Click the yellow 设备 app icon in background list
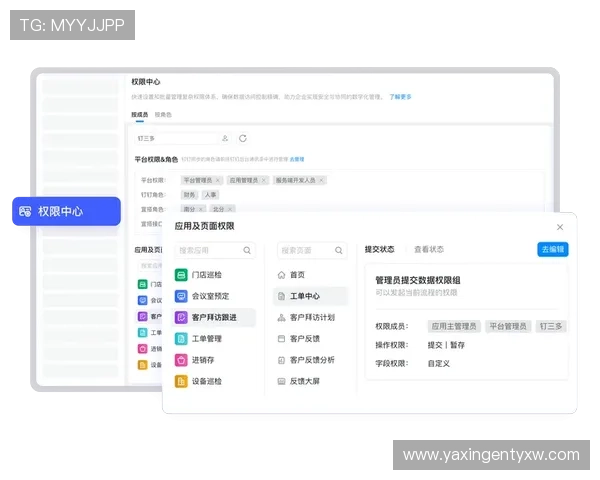The width and height of the screenshot is (600, 480). point(142,365)
